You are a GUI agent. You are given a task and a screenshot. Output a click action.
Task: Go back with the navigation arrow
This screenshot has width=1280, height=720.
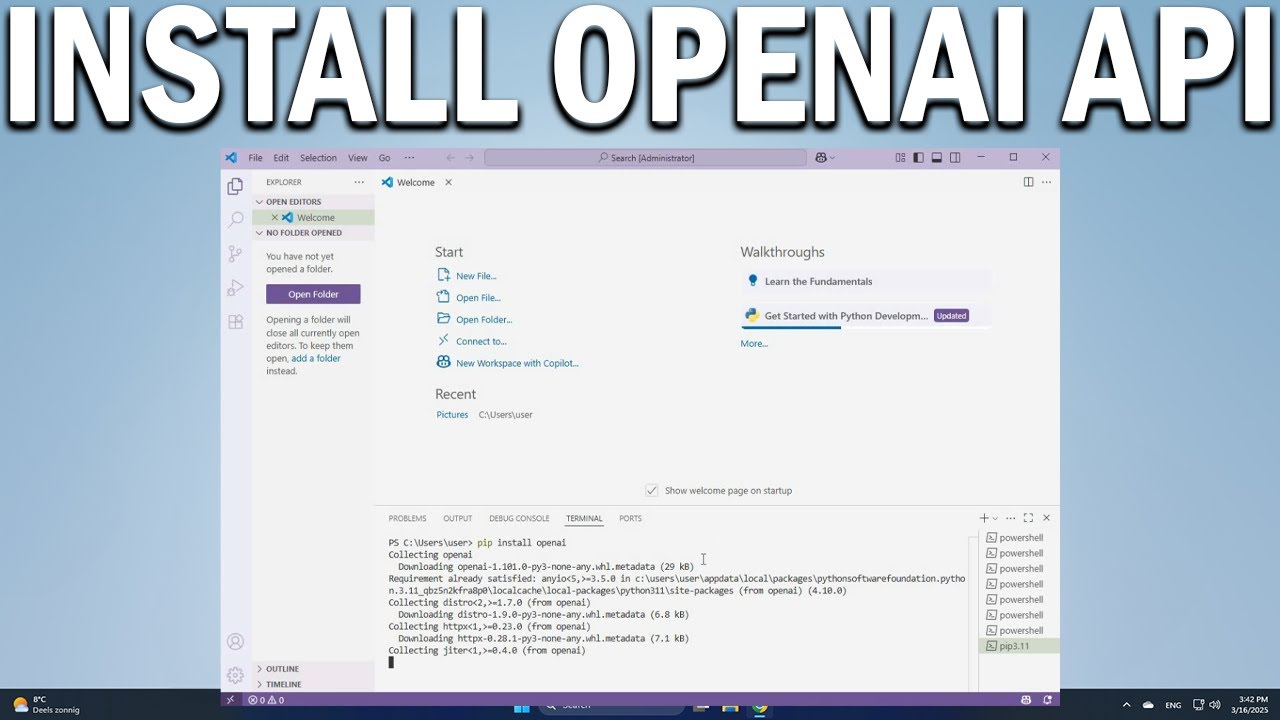coord(450,157)
